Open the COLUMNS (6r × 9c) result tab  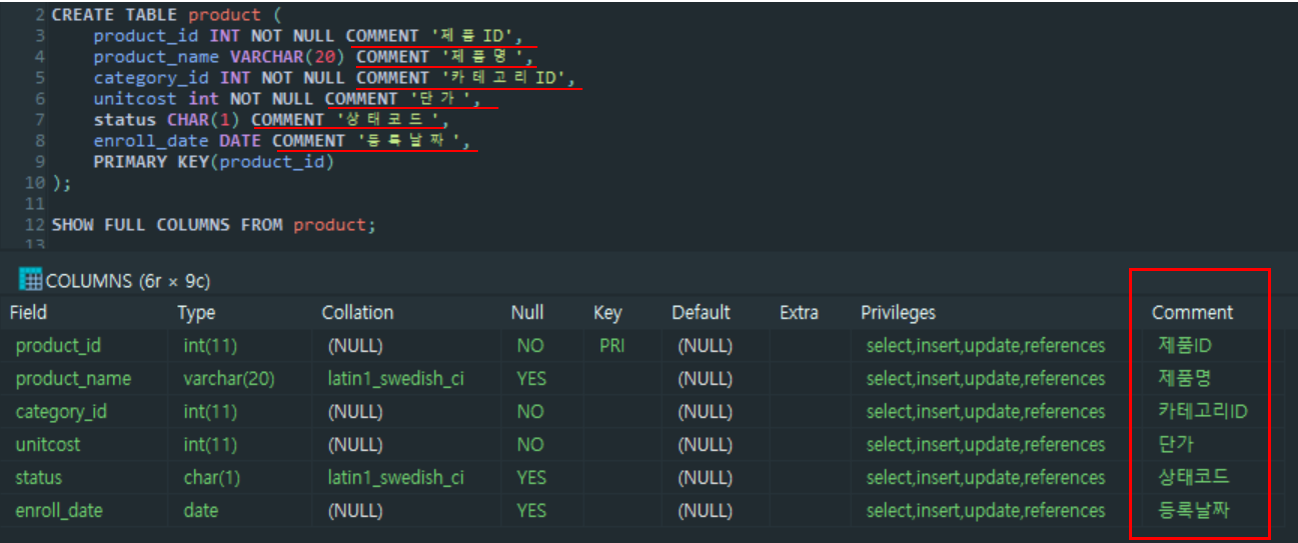[114, 281]
